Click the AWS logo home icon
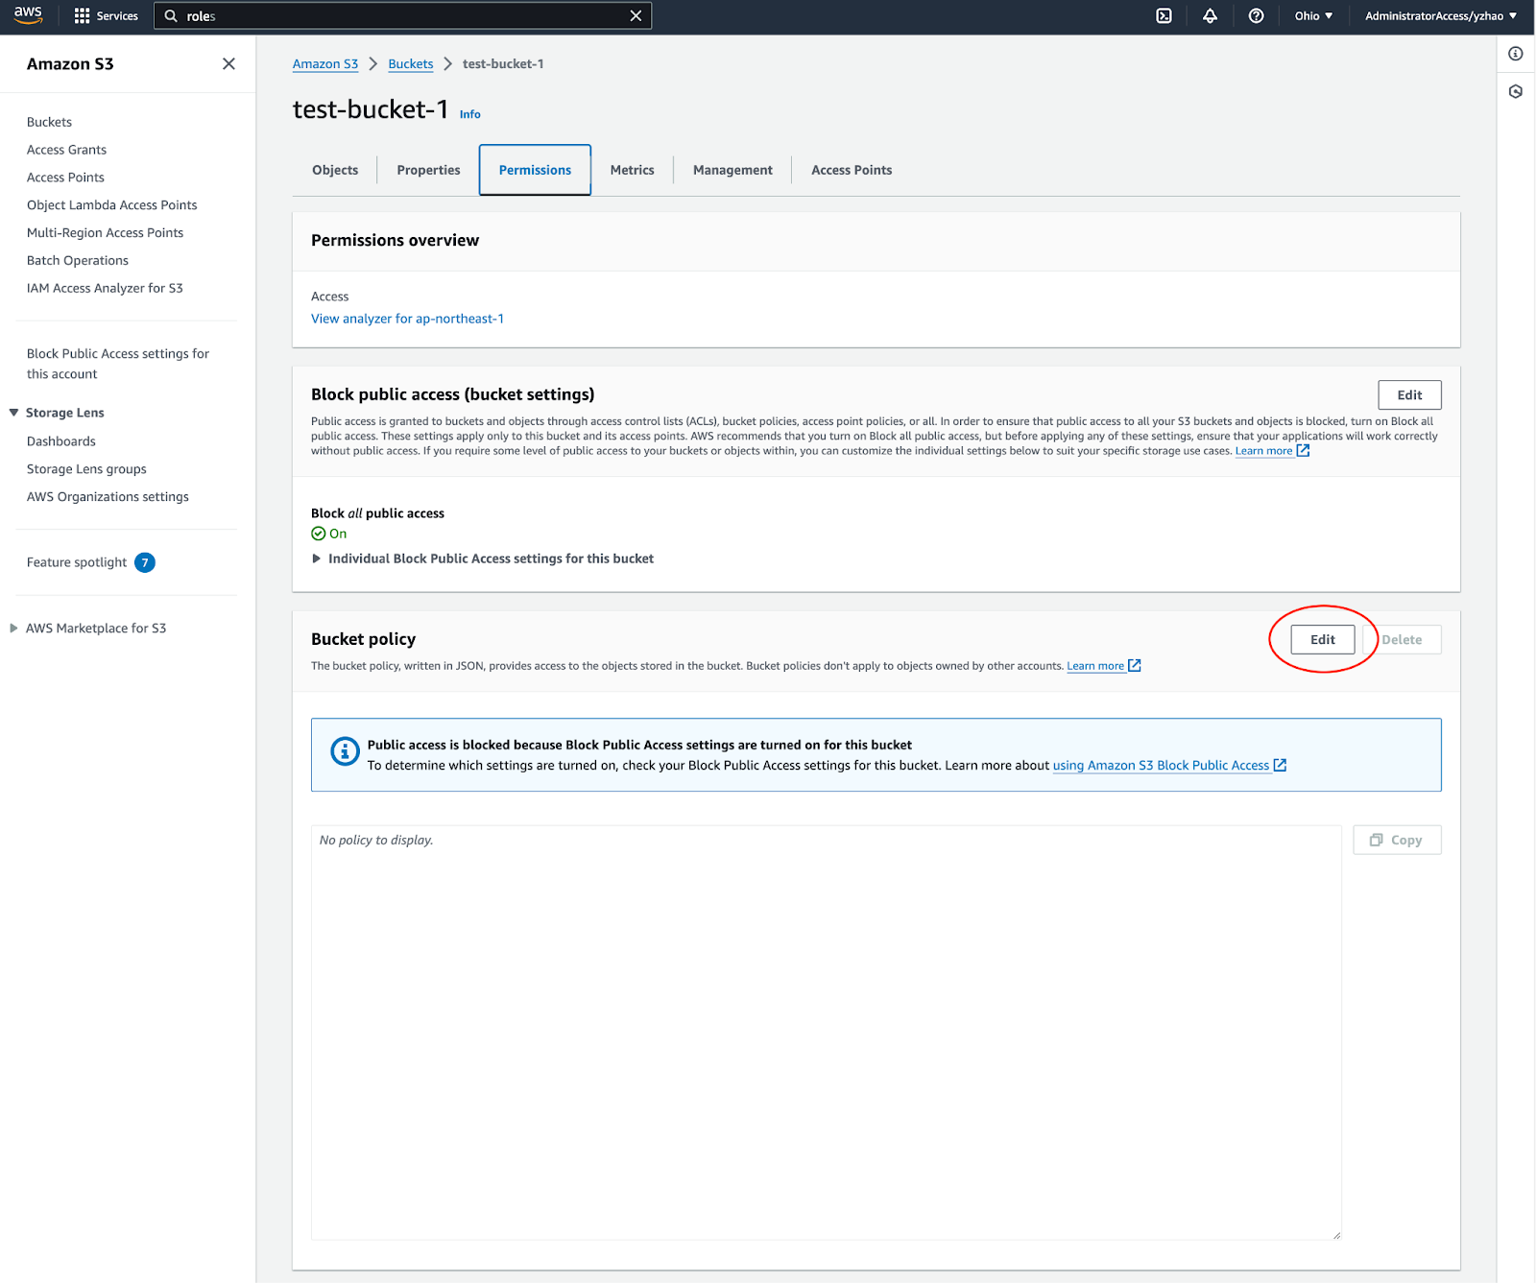Viewport: 1536px width, 1283px height. click(28, 15)
